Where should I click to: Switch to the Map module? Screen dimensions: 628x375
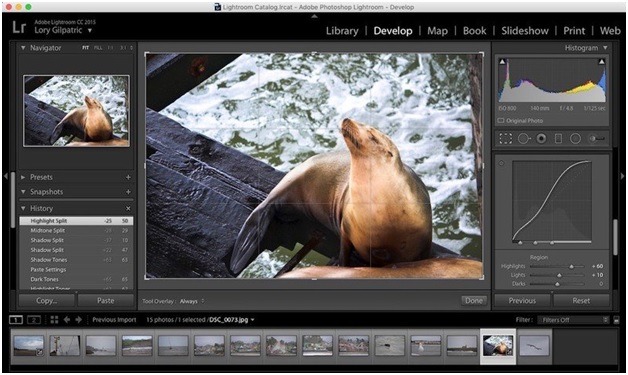[437, 31]
